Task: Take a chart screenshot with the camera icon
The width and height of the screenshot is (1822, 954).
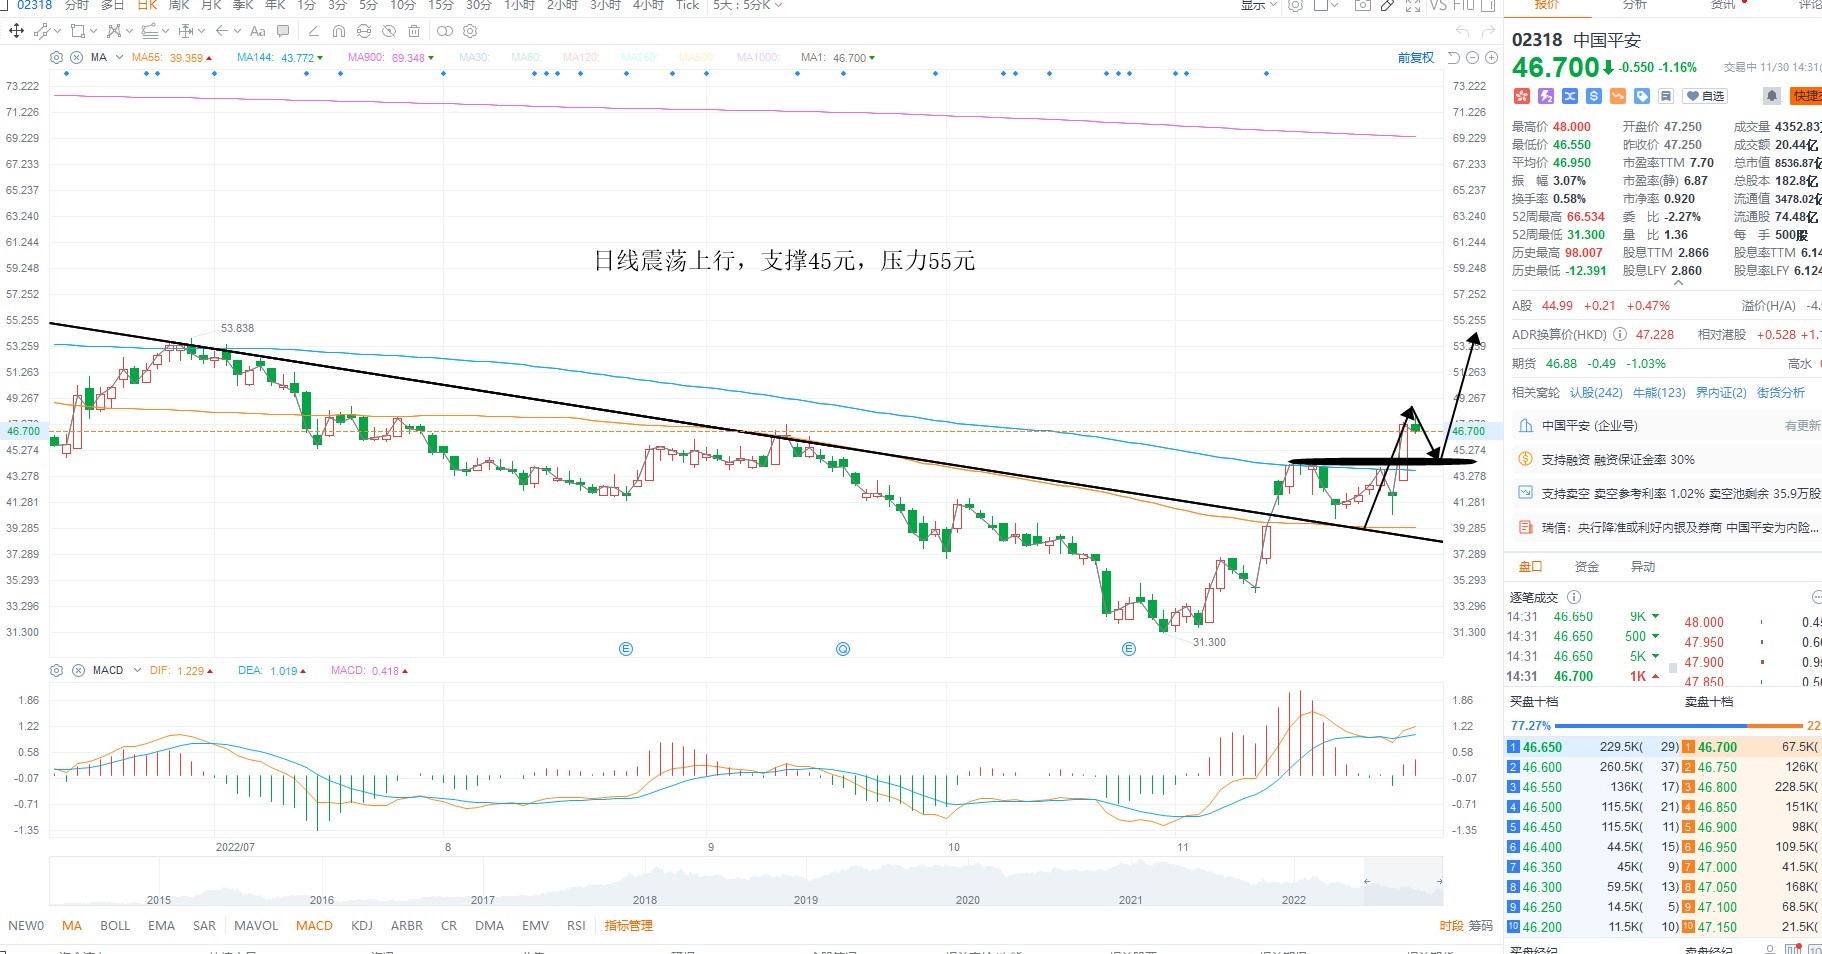Action: pyautogui.click(x=1362, y=5)
